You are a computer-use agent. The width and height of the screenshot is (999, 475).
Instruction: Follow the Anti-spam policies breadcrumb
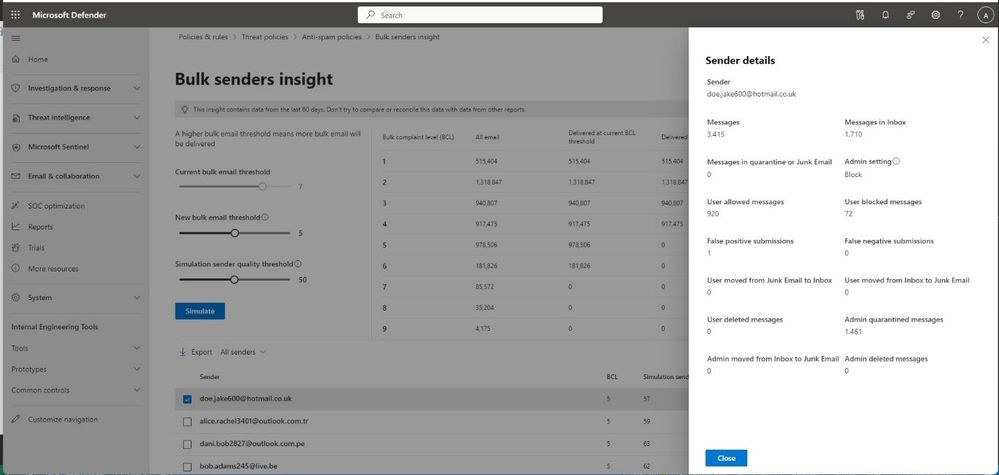pyautogui.click(x=331, y=37)
